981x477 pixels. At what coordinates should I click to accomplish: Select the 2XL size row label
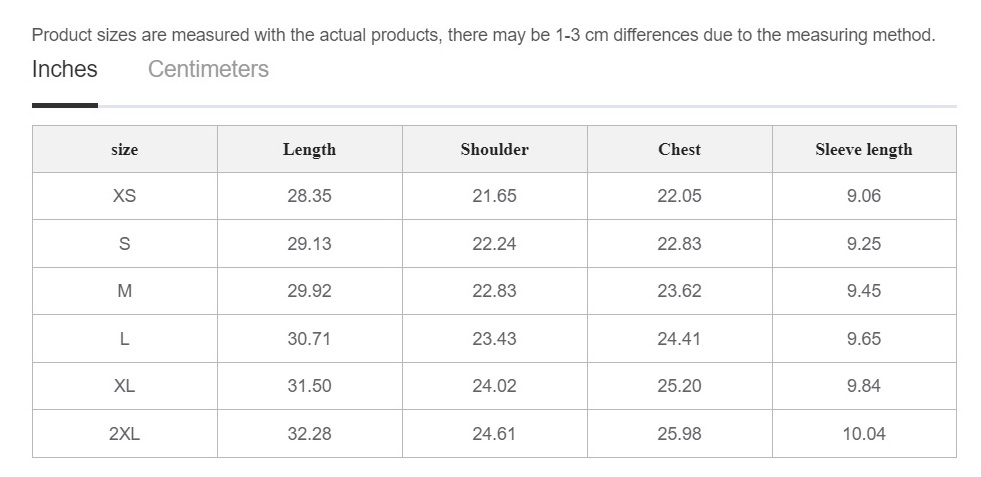coord(125,434)
